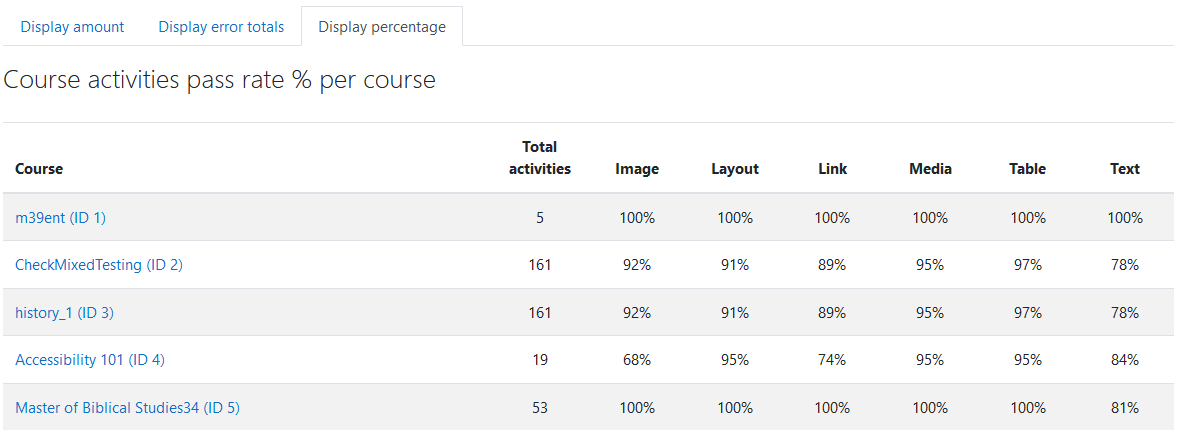
Task: Click Image 92% in CheckMixedTesting row
Action: 637,265
